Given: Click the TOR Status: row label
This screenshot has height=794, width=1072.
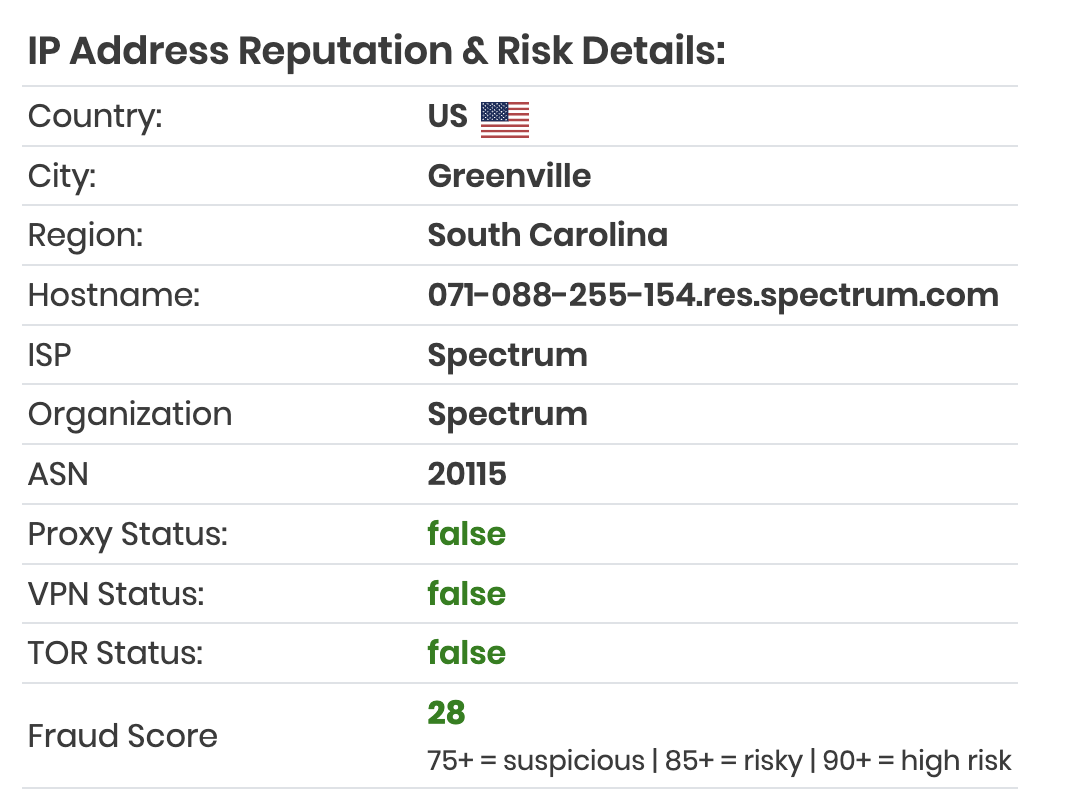Looking at the screenshot, I should click(x=116, y=653).
